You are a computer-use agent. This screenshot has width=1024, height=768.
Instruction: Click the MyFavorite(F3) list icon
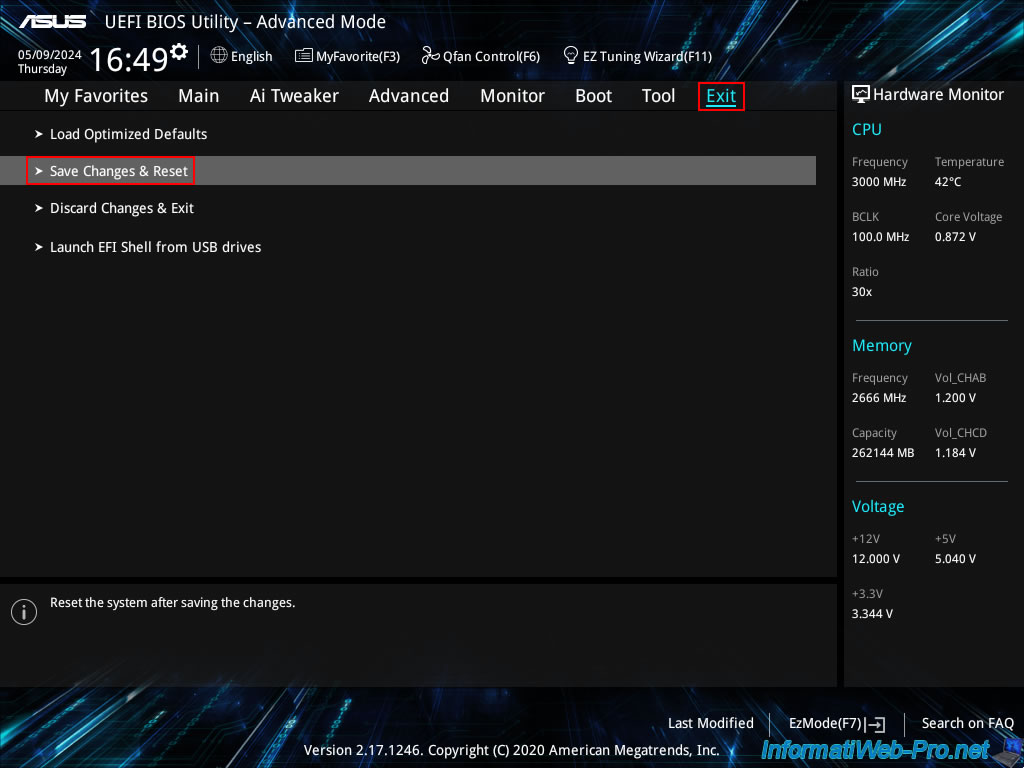304,56
